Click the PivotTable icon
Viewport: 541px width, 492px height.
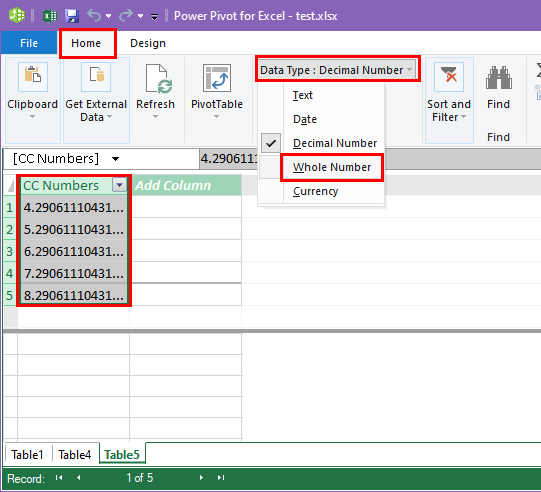click(217, 78)
